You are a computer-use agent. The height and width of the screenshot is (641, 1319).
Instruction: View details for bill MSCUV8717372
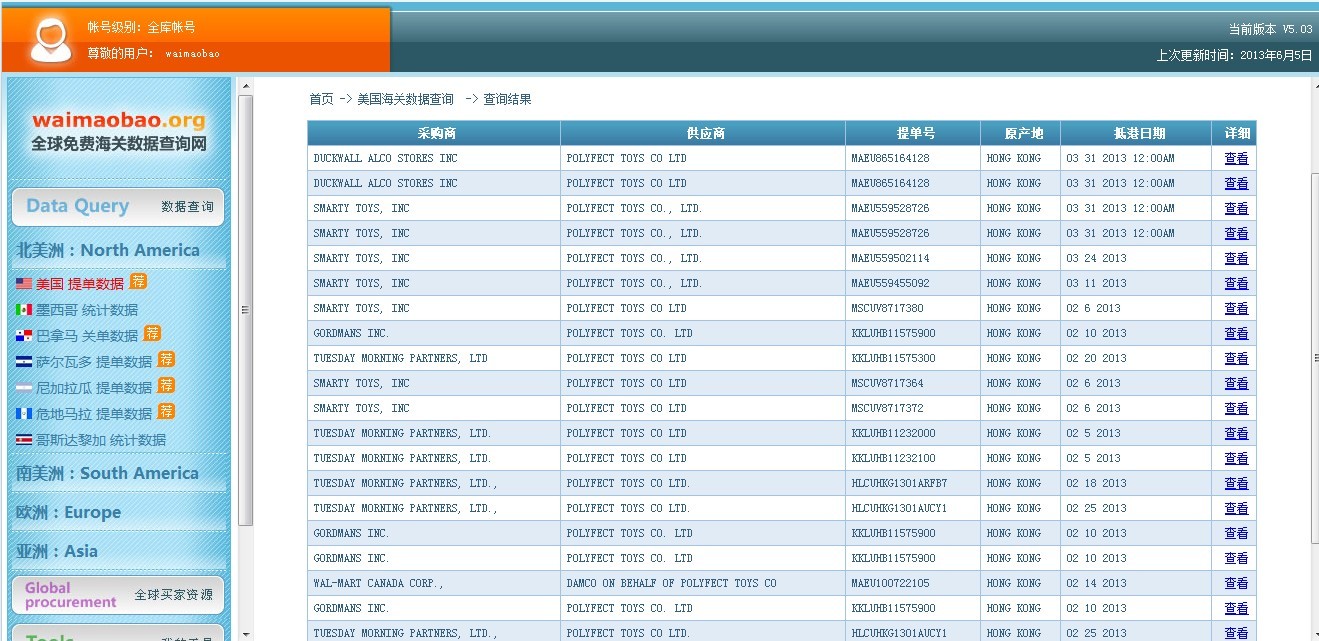coord(1236,408)
